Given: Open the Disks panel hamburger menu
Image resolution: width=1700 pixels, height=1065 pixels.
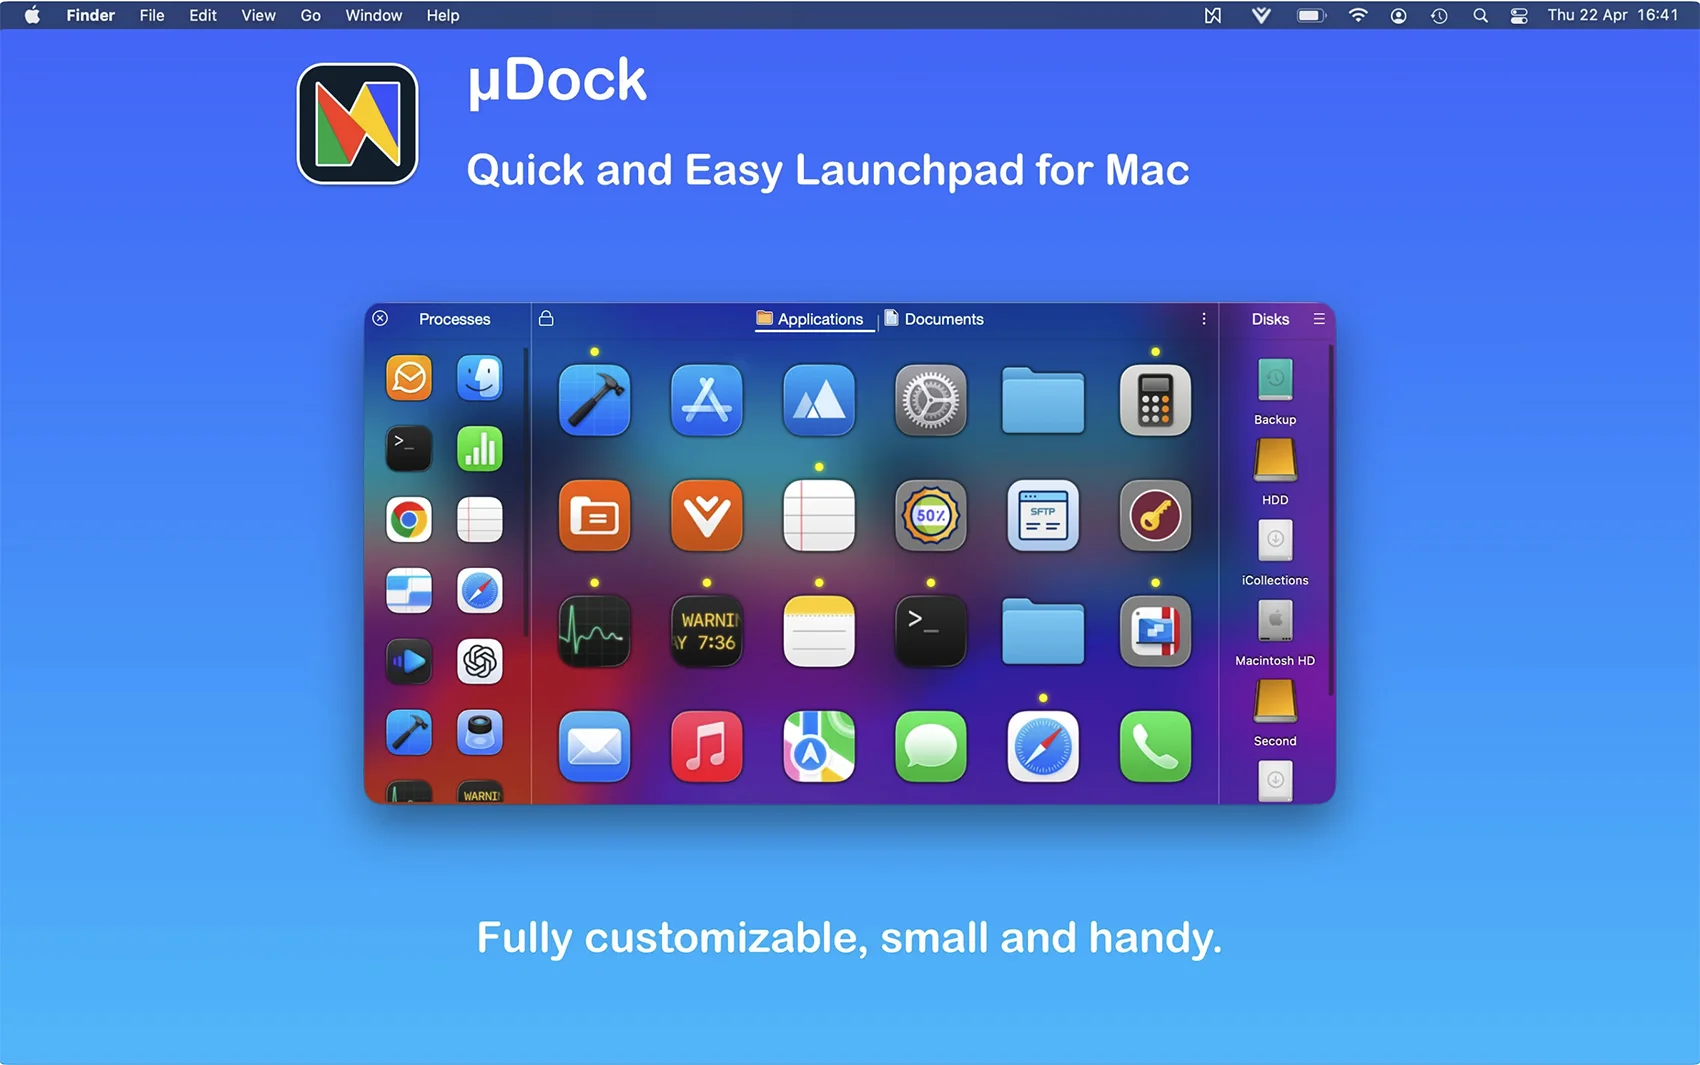Looking at the screenshot, I should pos(1319,319).
